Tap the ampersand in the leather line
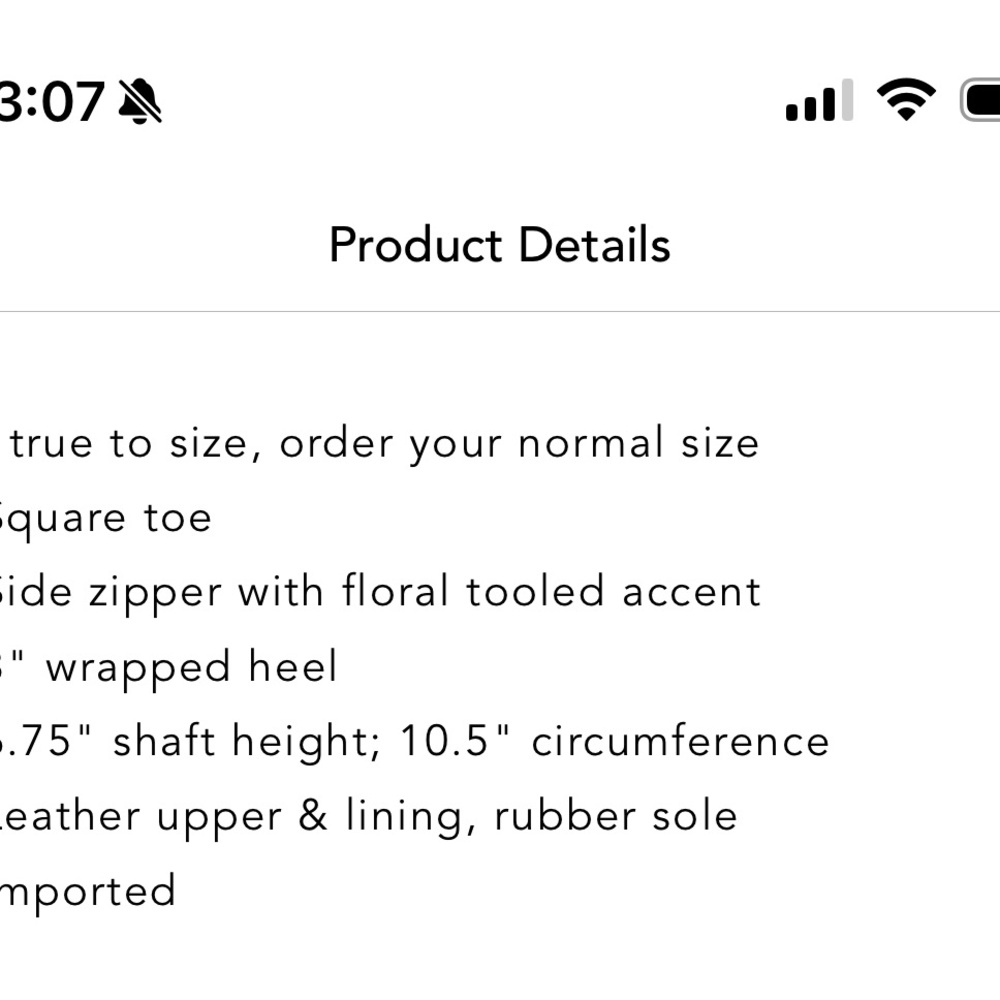This screenshot has width=1000, height=1000. tap(313, 816)
